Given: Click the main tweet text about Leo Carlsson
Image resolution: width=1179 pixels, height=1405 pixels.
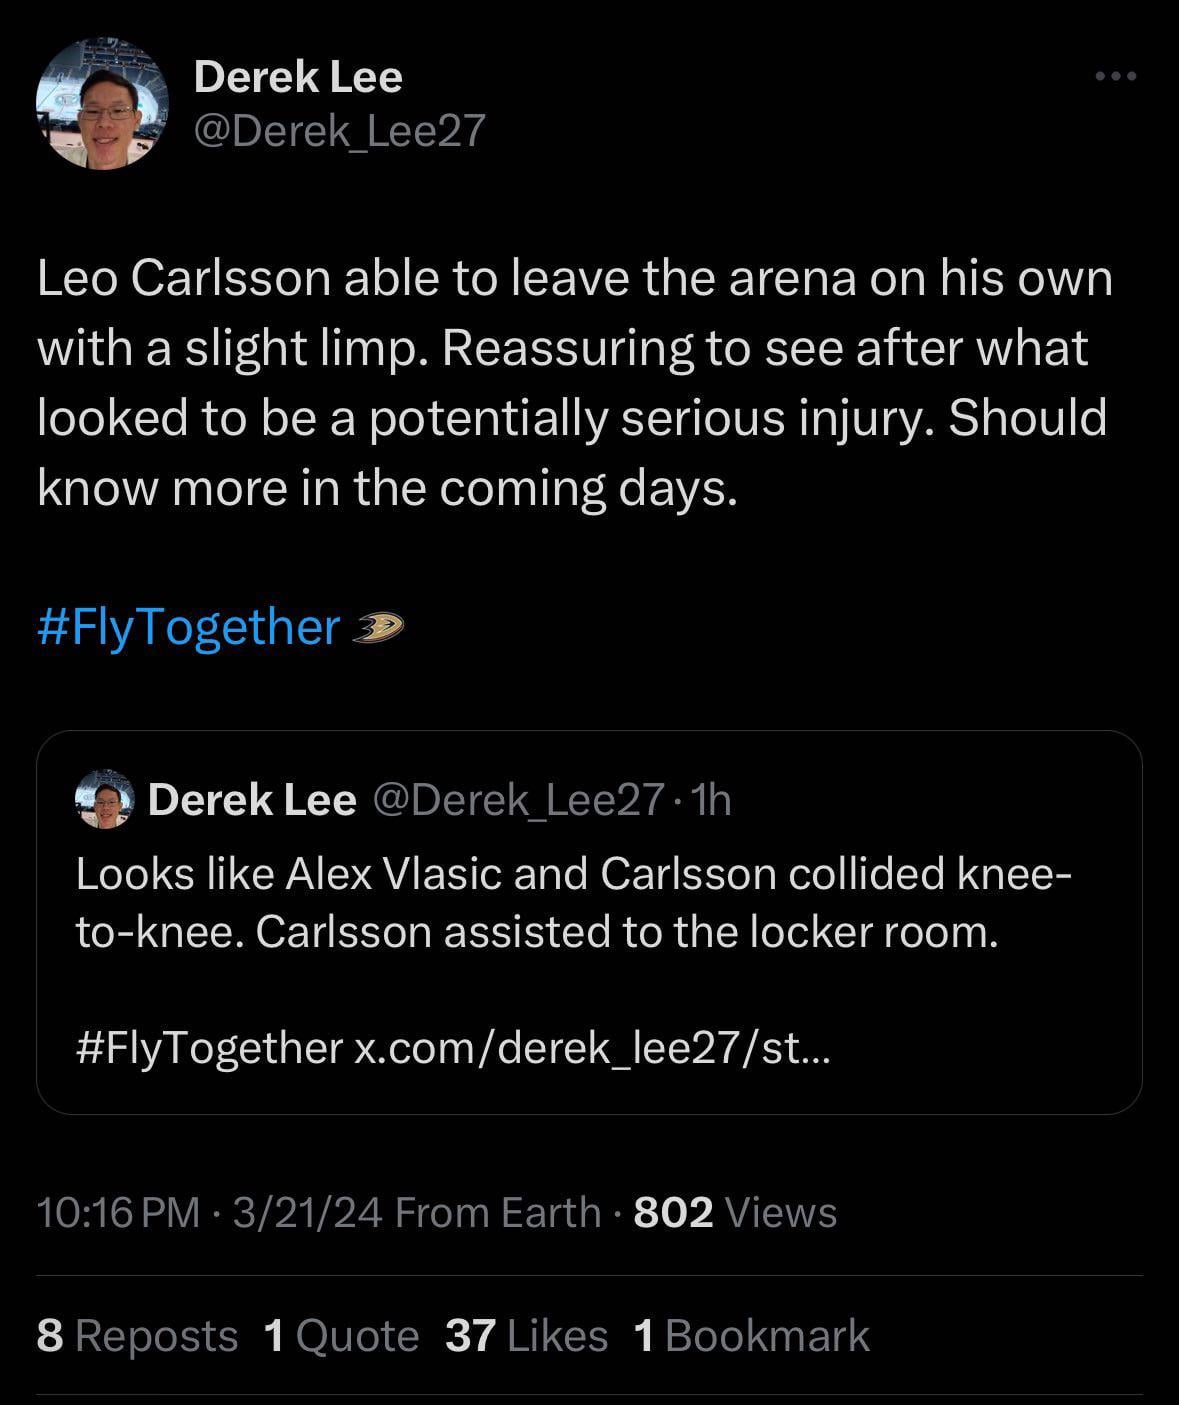Looking at the screenshot, I should [x=574, y=383].
